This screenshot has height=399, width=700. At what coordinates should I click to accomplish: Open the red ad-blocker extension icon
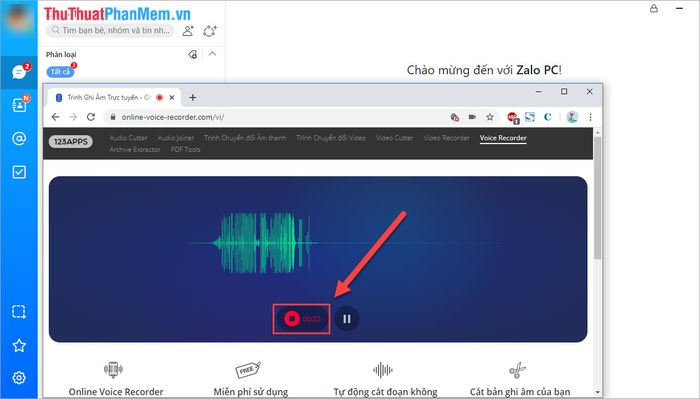tap(512, 117)
